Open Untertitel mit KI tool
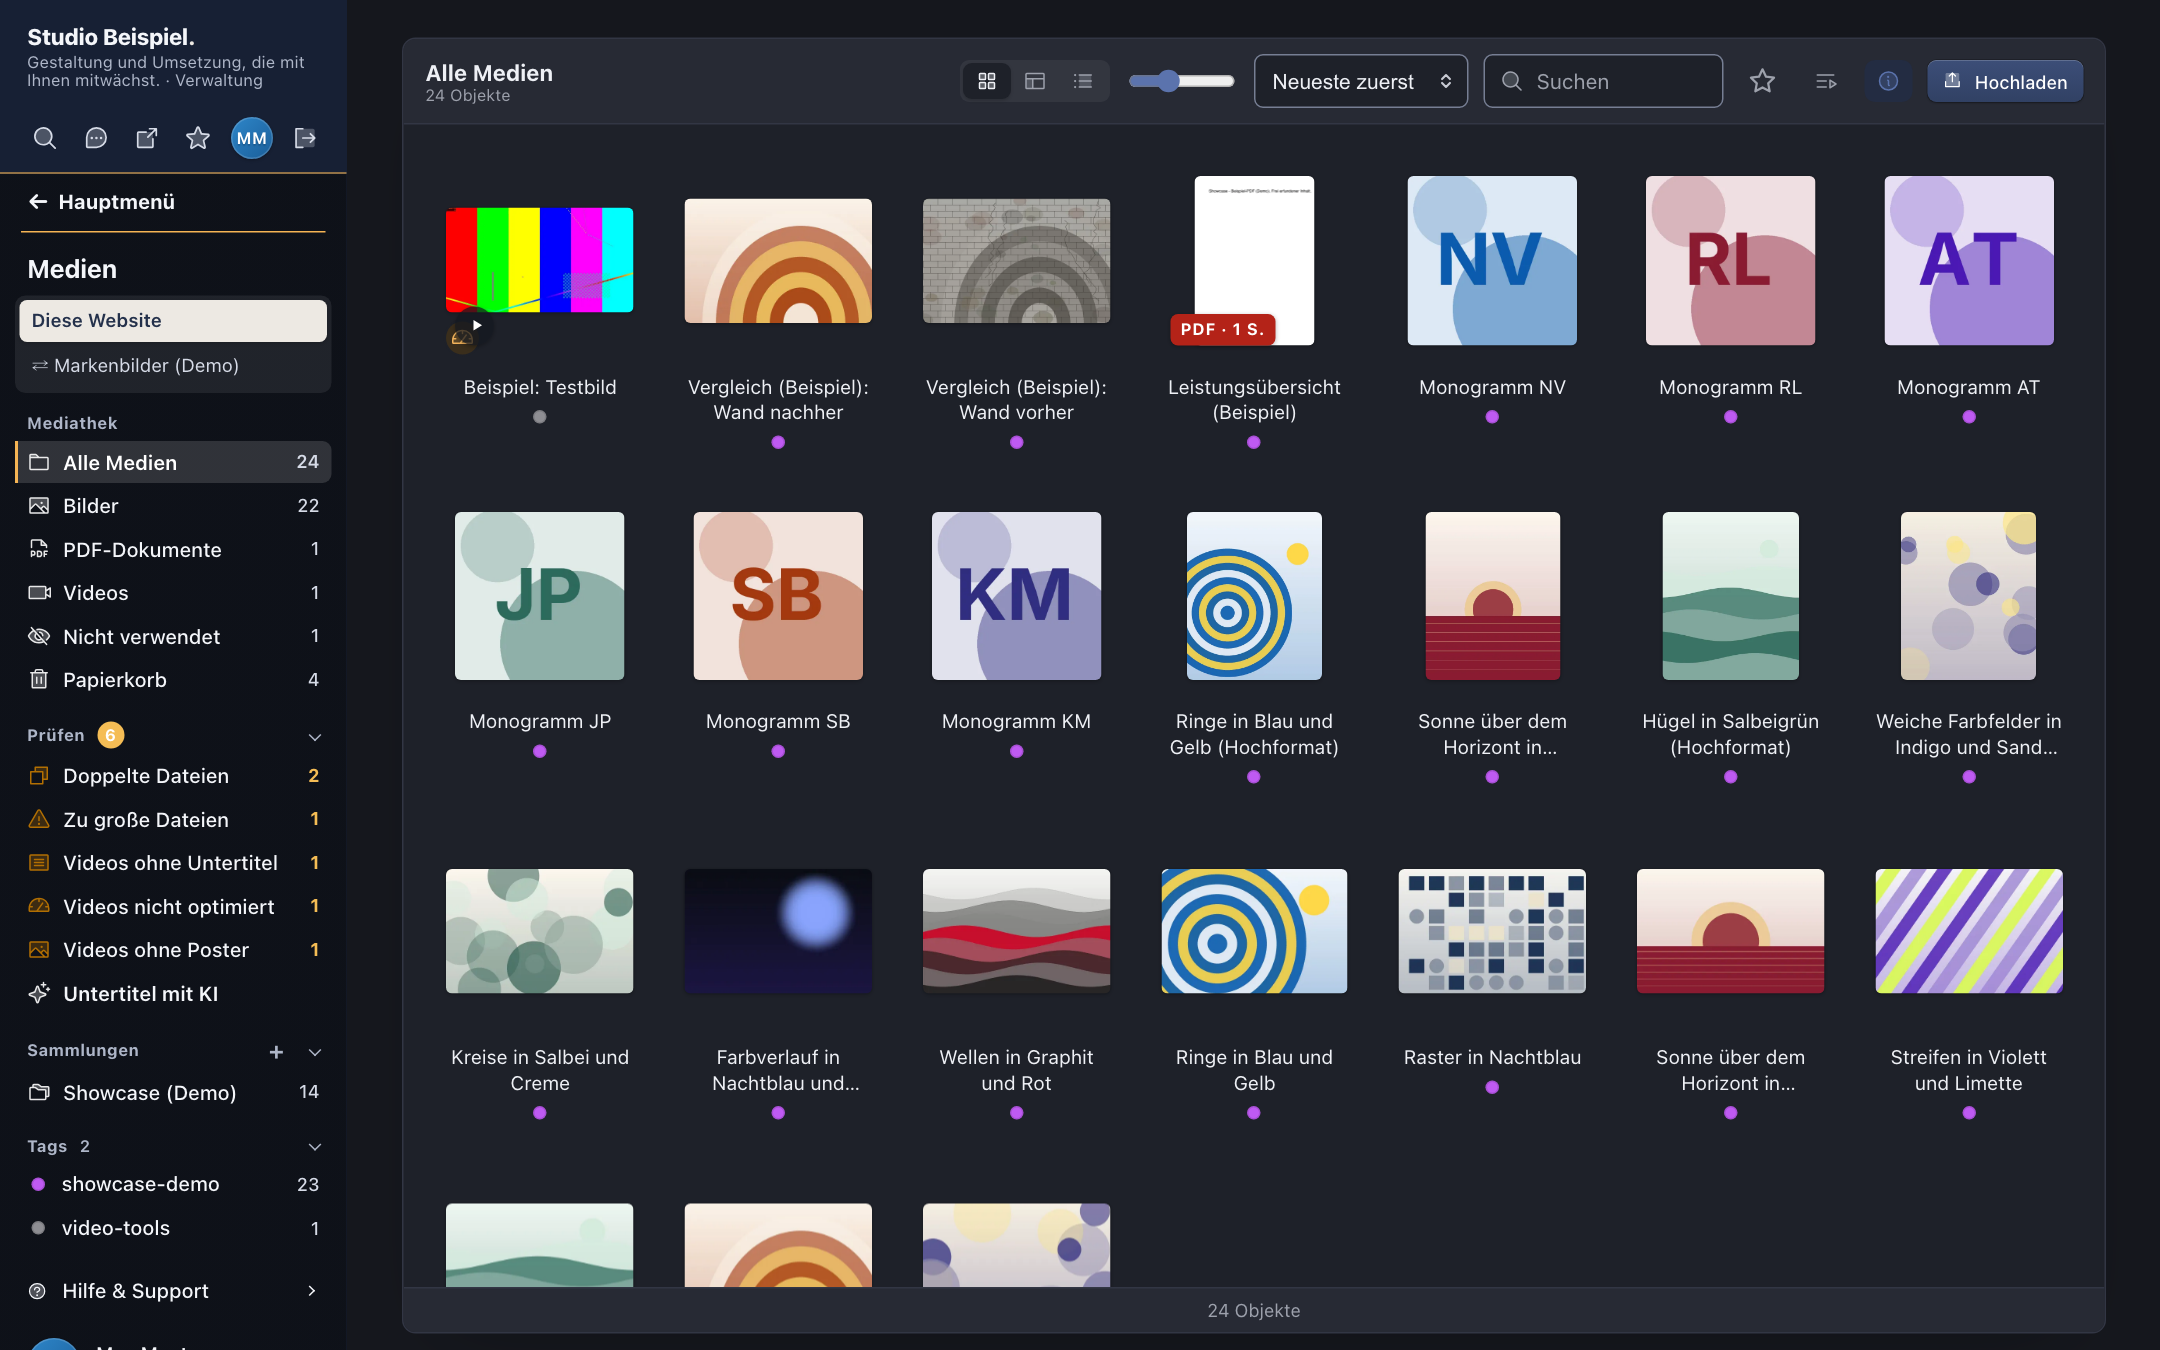The width and height of the screenshot is (2160, 1350). (173, 994)
